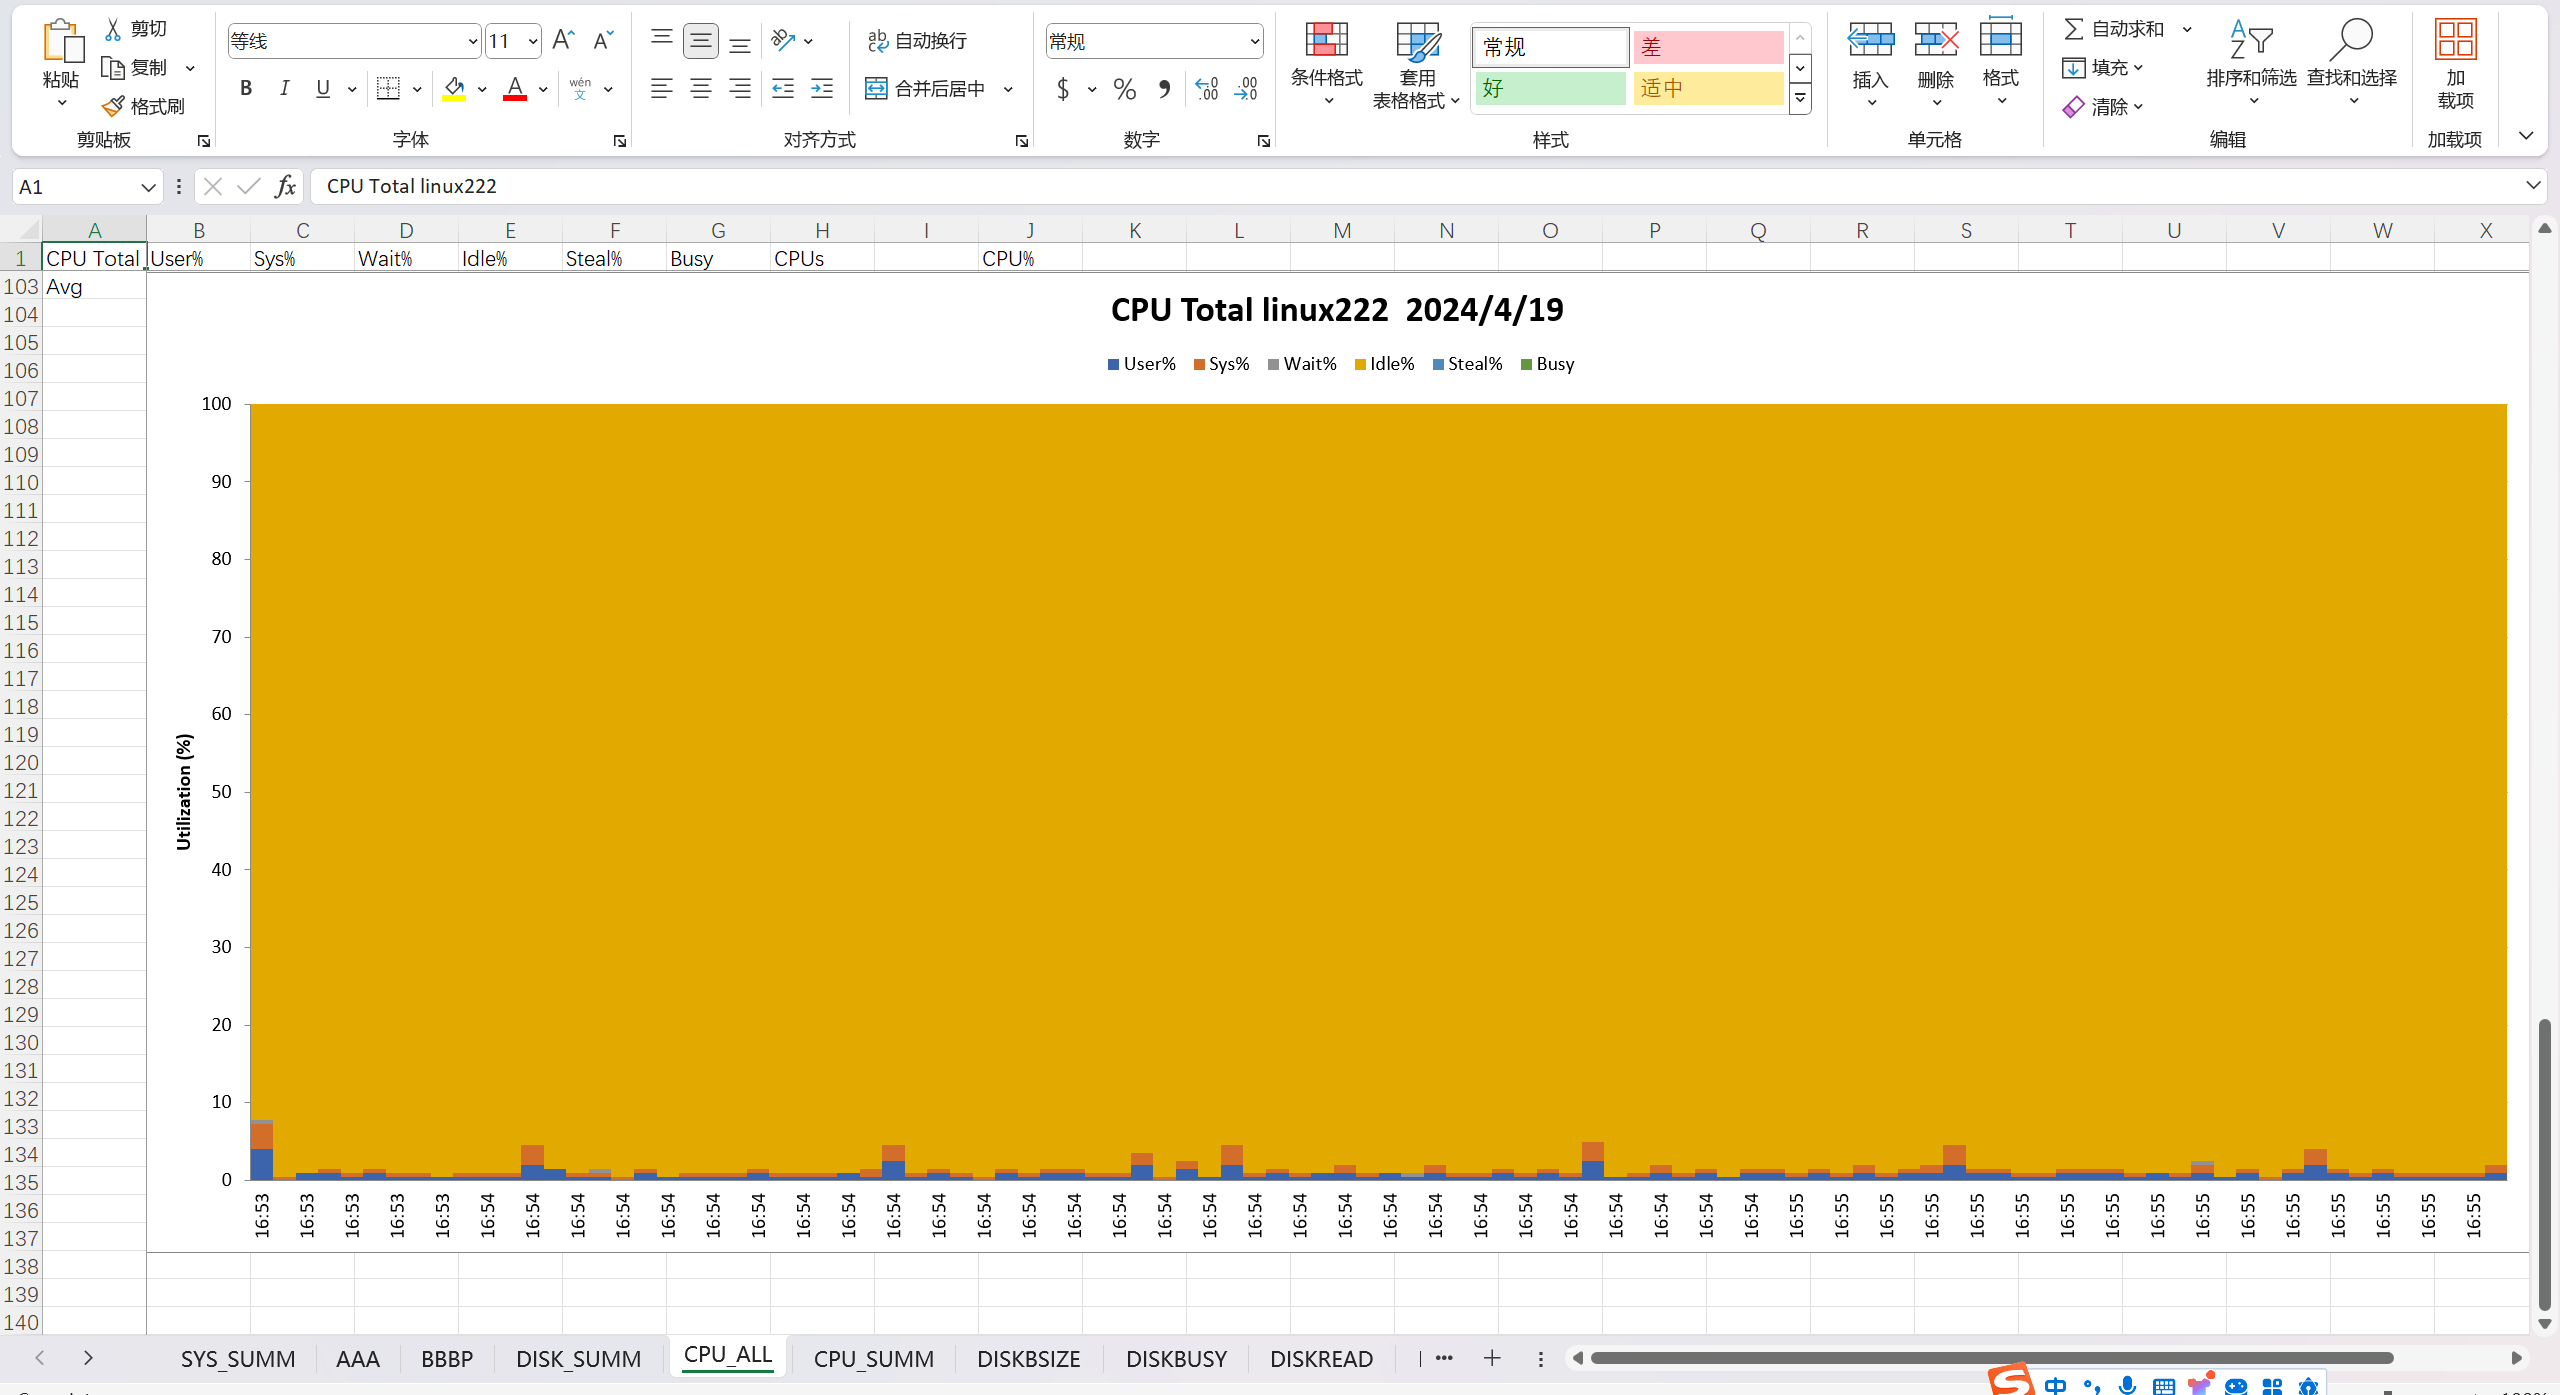The width and height of the screenshot is (2560, 1395).
Task: Toggle Italic formatting
Action: tap(284, 89)
